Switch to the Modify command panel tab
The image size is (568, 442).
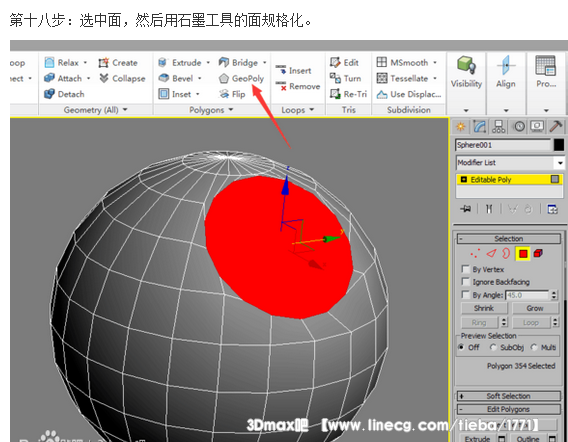(x=480, y=126)
